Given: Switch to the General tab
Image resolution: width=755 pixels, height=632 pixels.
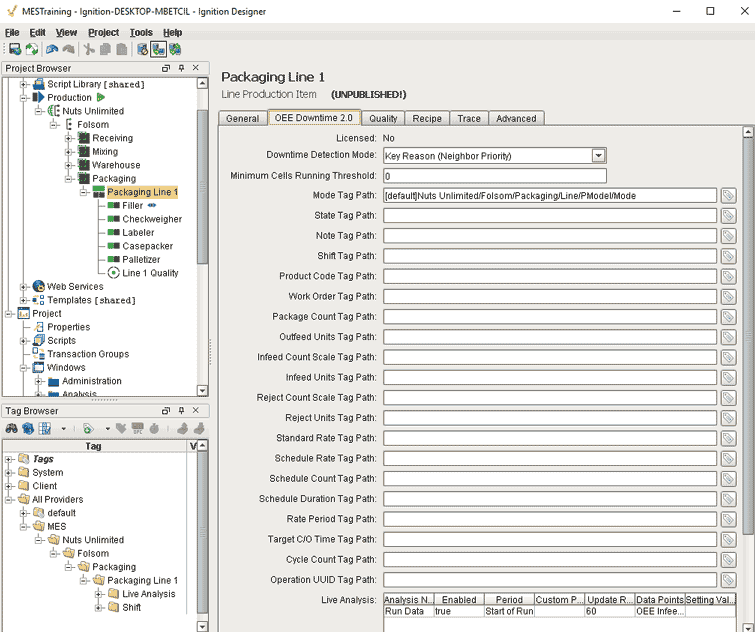Looking at the screenshot, I should 243,118.
